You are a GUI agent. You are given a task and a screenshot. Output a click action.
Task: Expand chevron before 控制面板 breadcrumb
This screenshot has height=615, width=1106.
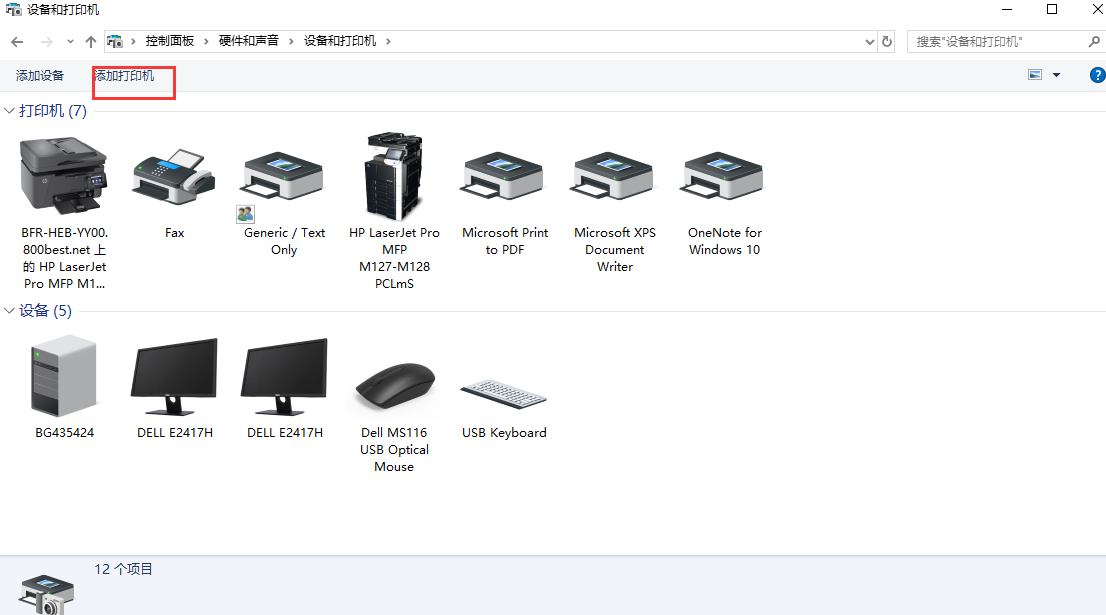pyautogui.click(x=133, y=42)
